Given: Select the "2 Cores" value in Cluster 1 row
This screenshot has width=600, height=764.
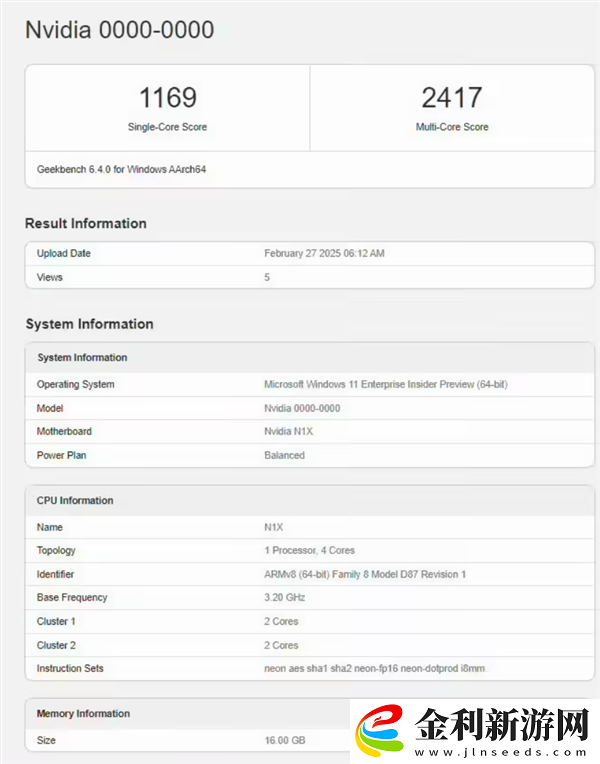Looking at the screenshot, I should click(x=281, y=621).
